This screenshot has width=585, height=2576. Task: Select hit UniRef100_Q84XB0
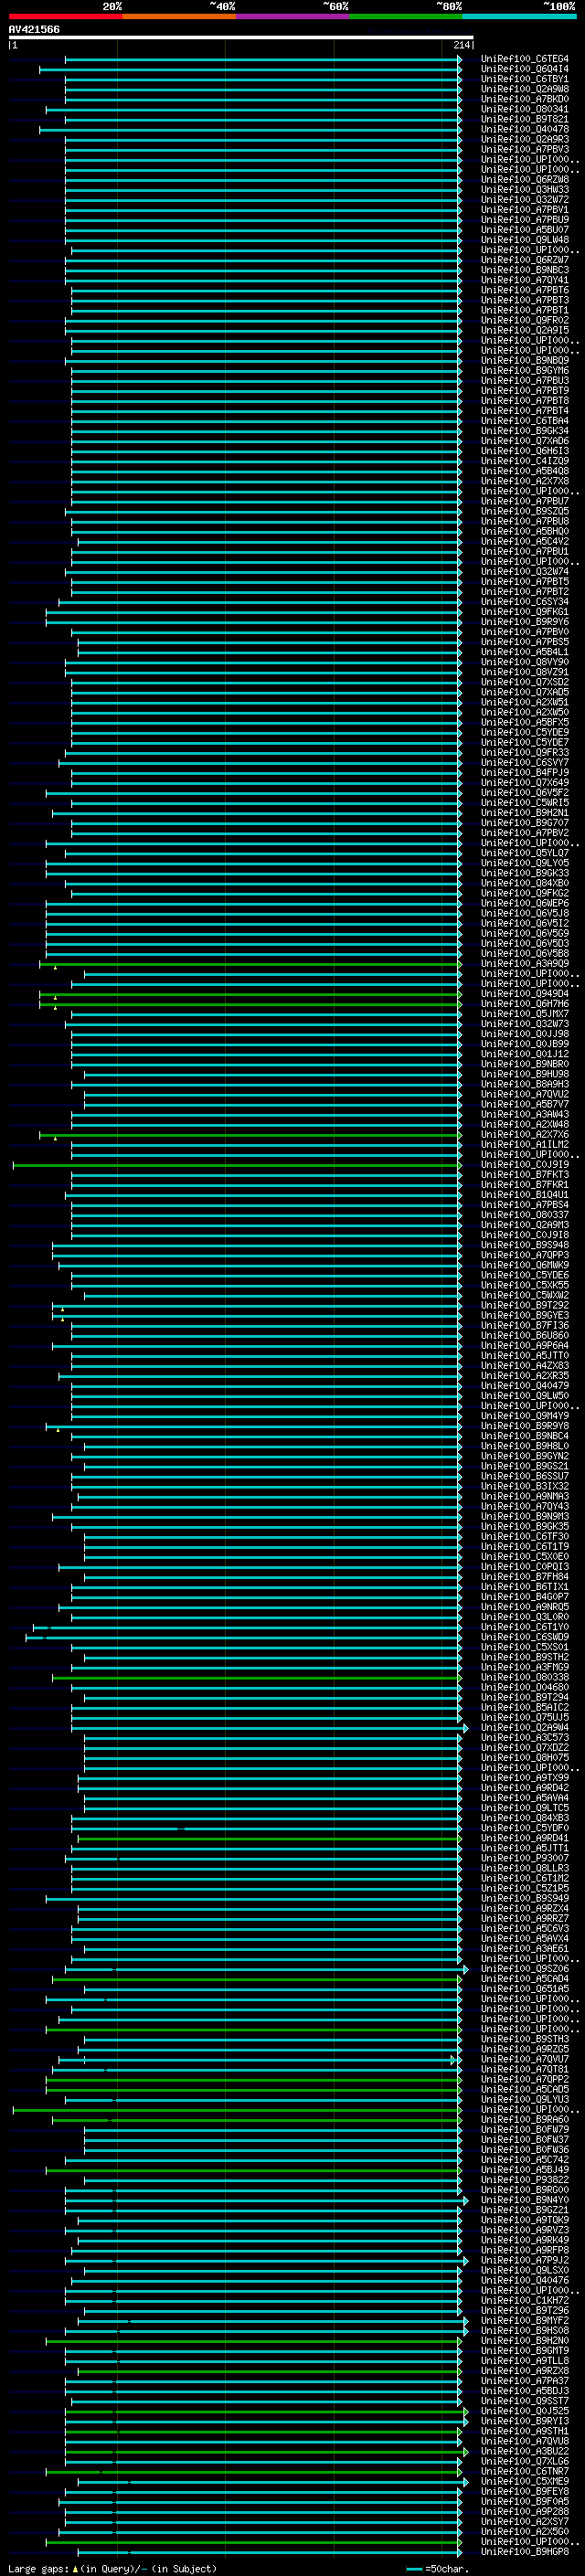pyautogui.click(x=524, y=883)
